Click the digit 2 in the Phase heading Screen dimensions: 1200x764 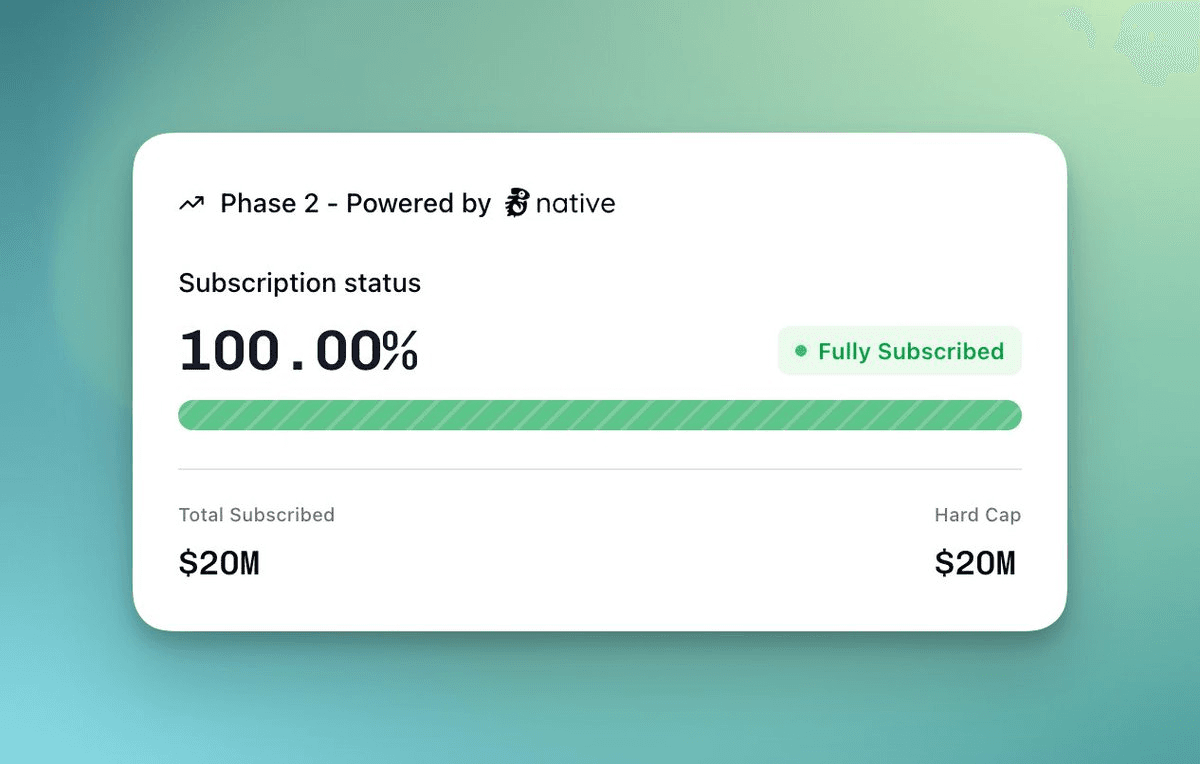tap(311, 204)
